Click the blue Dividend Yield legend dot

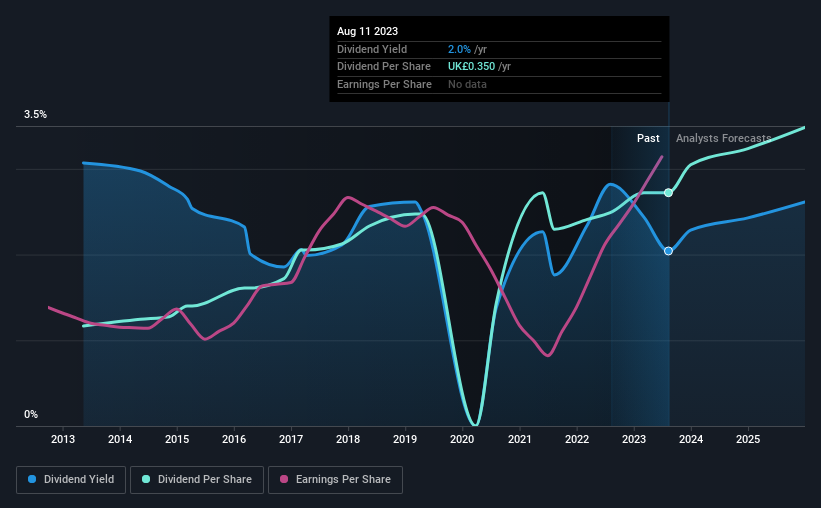tap(32, 479)
